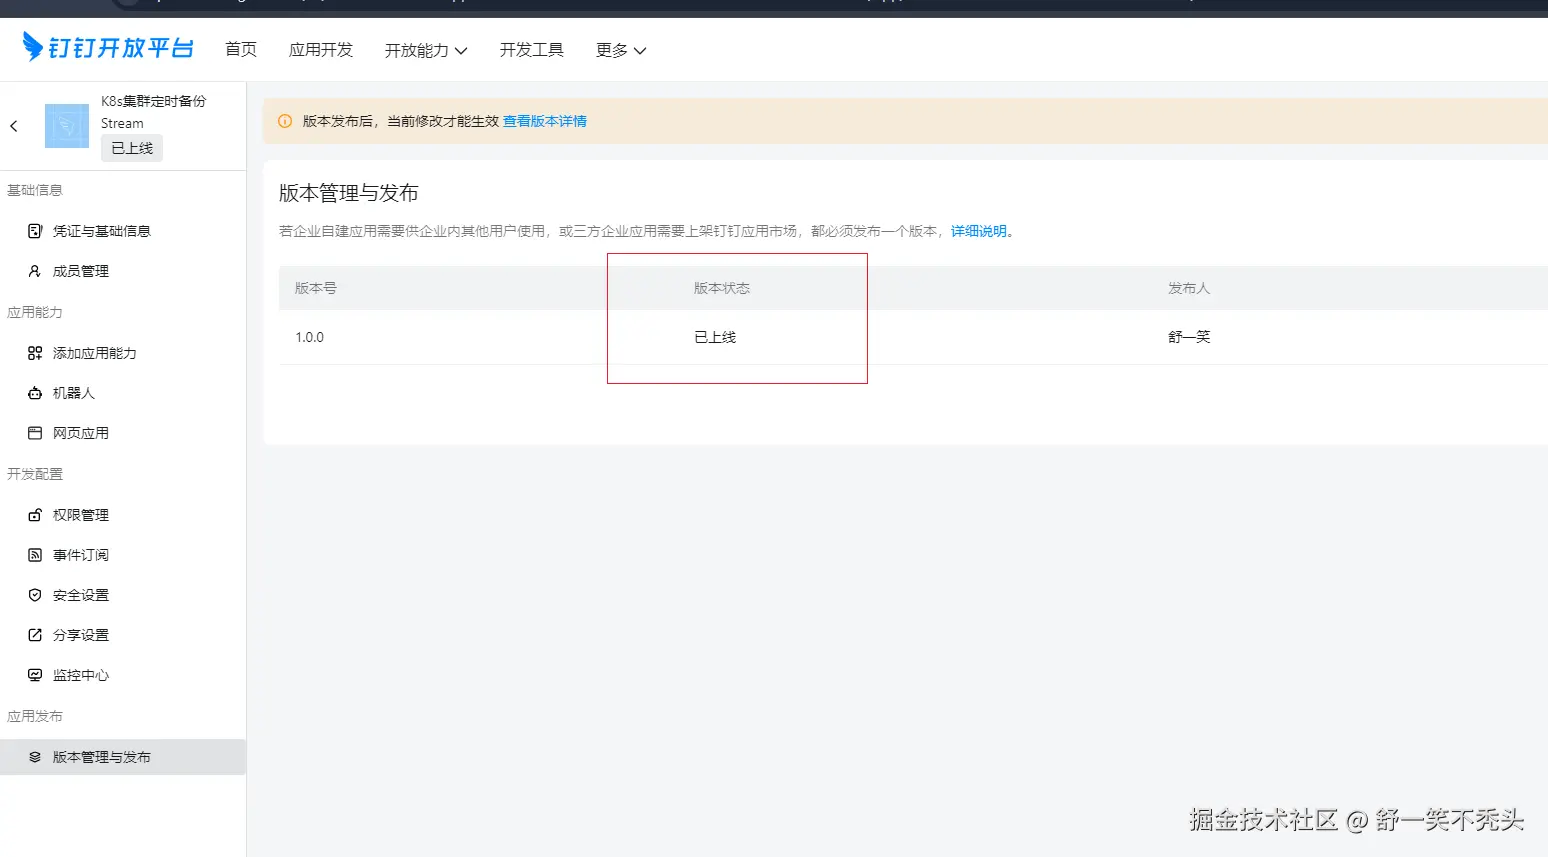Click the 分享设置 share icon
Screen dimensions: 1548x857
pos(35,635)
